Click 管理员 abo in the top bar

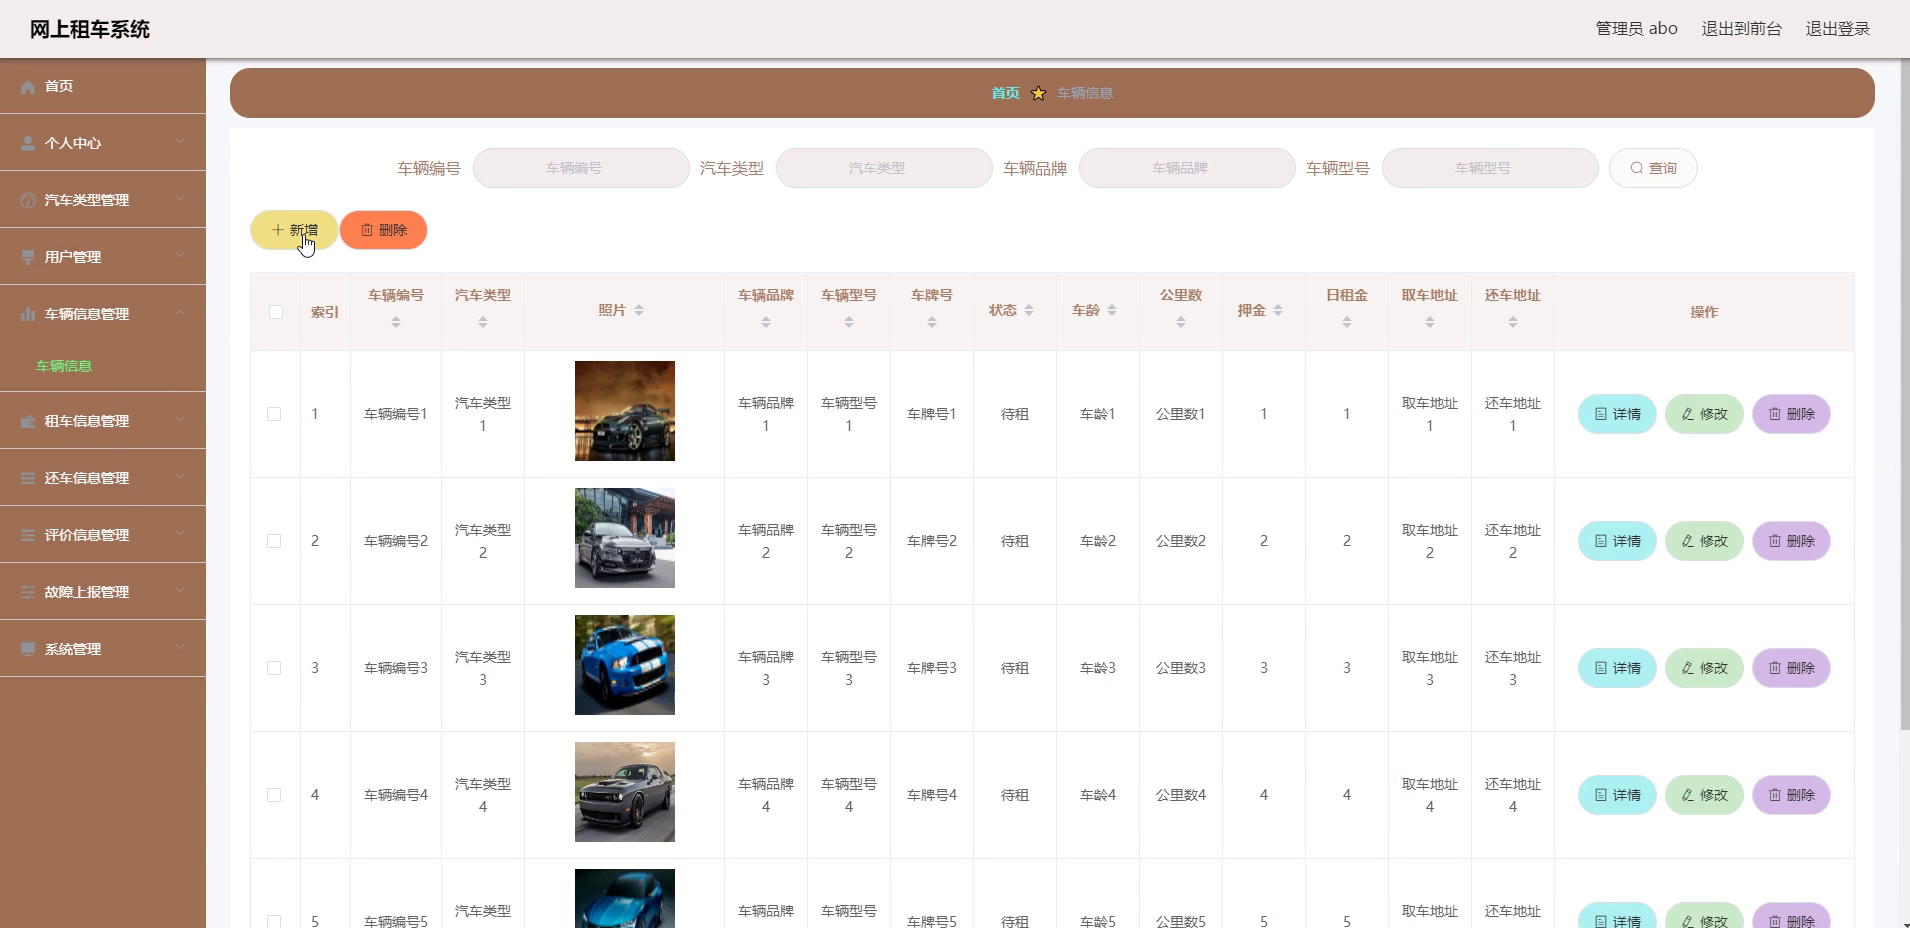click(1636, 29)
